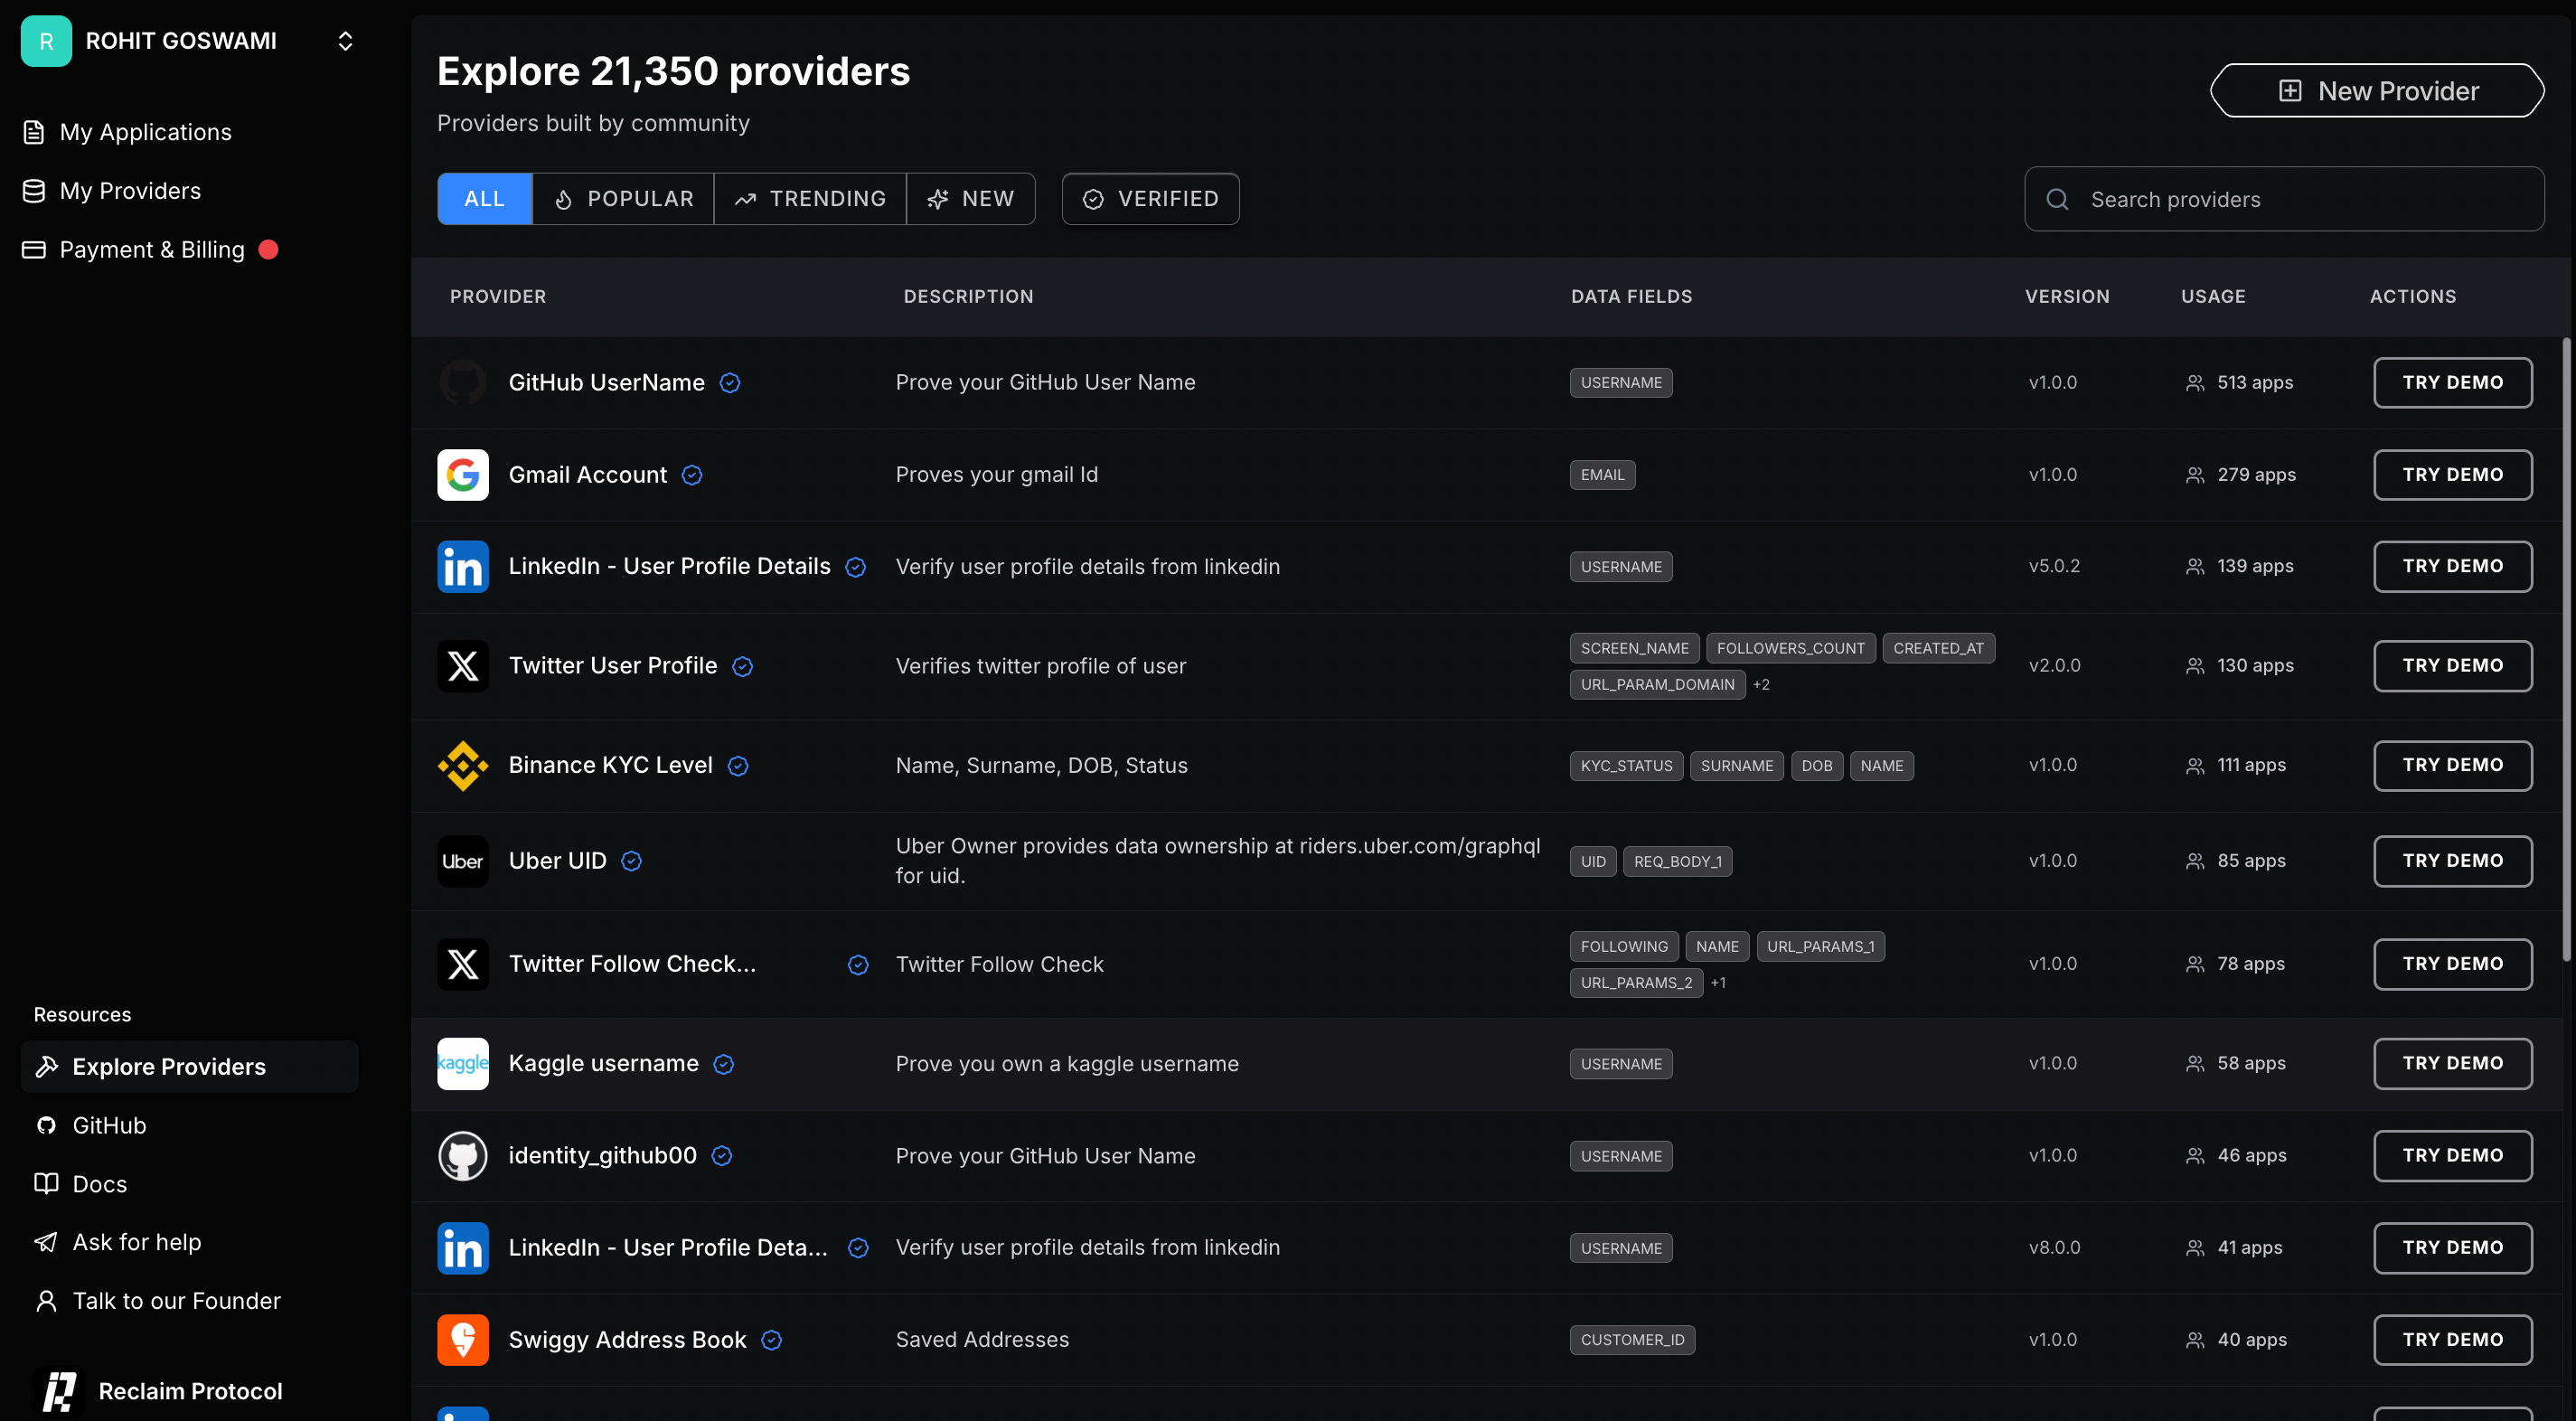Viewport: 2576px width, 1421px height.
Task: Click verified badge next to GitHub UserName
Action: click(730, 383)
